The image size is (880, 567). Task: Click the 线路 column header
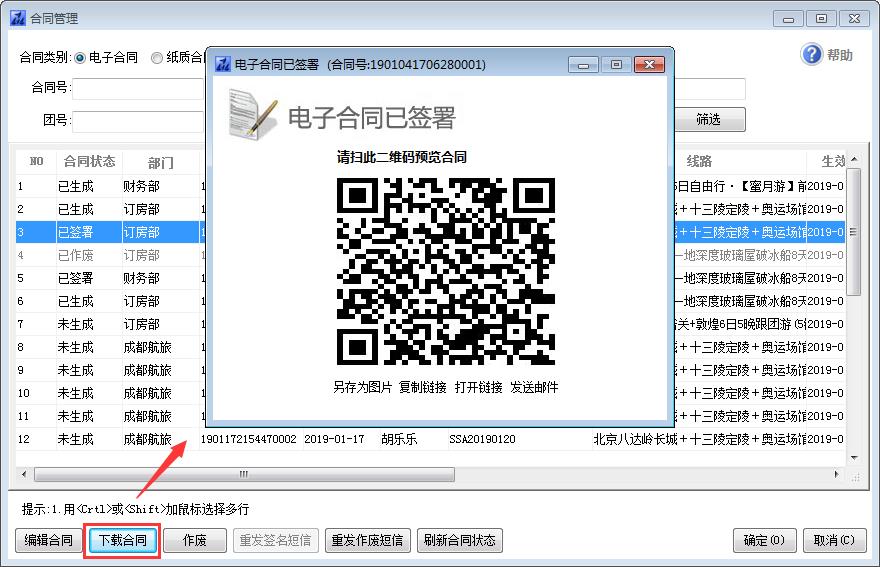click(699, 162)
